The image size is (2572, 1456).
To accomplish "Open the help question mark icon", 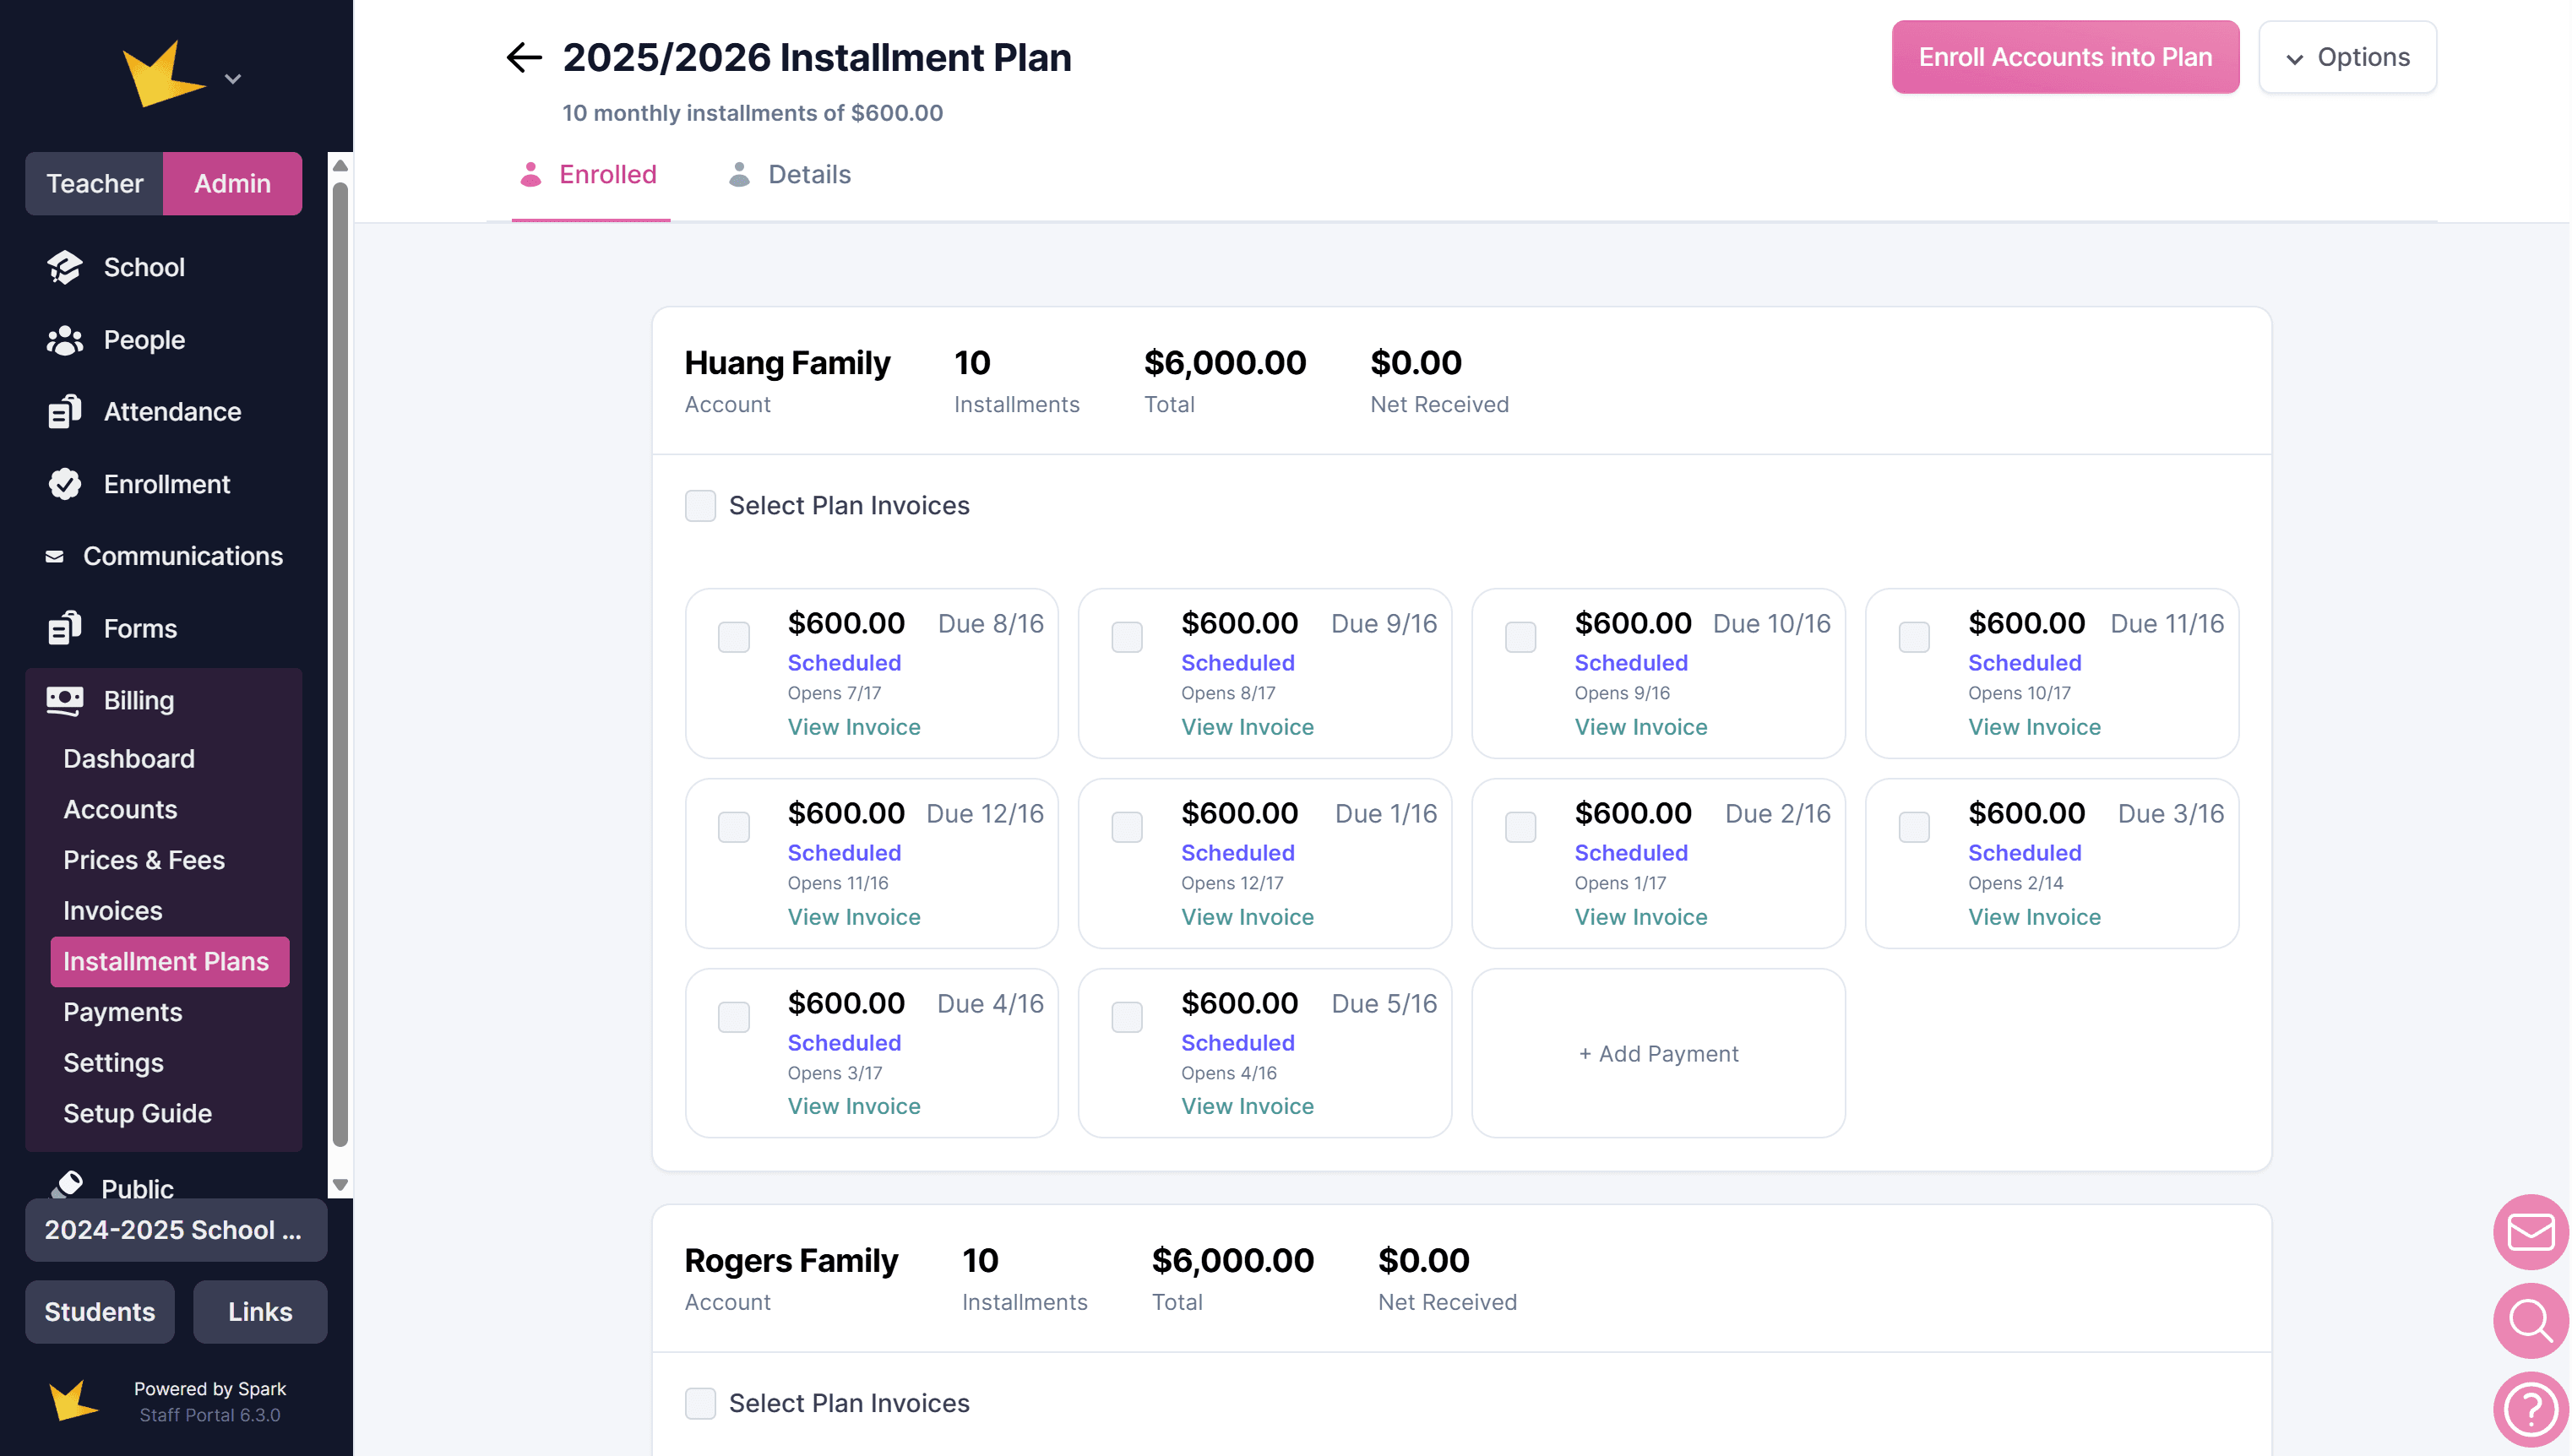I will coord(2530,1408).
